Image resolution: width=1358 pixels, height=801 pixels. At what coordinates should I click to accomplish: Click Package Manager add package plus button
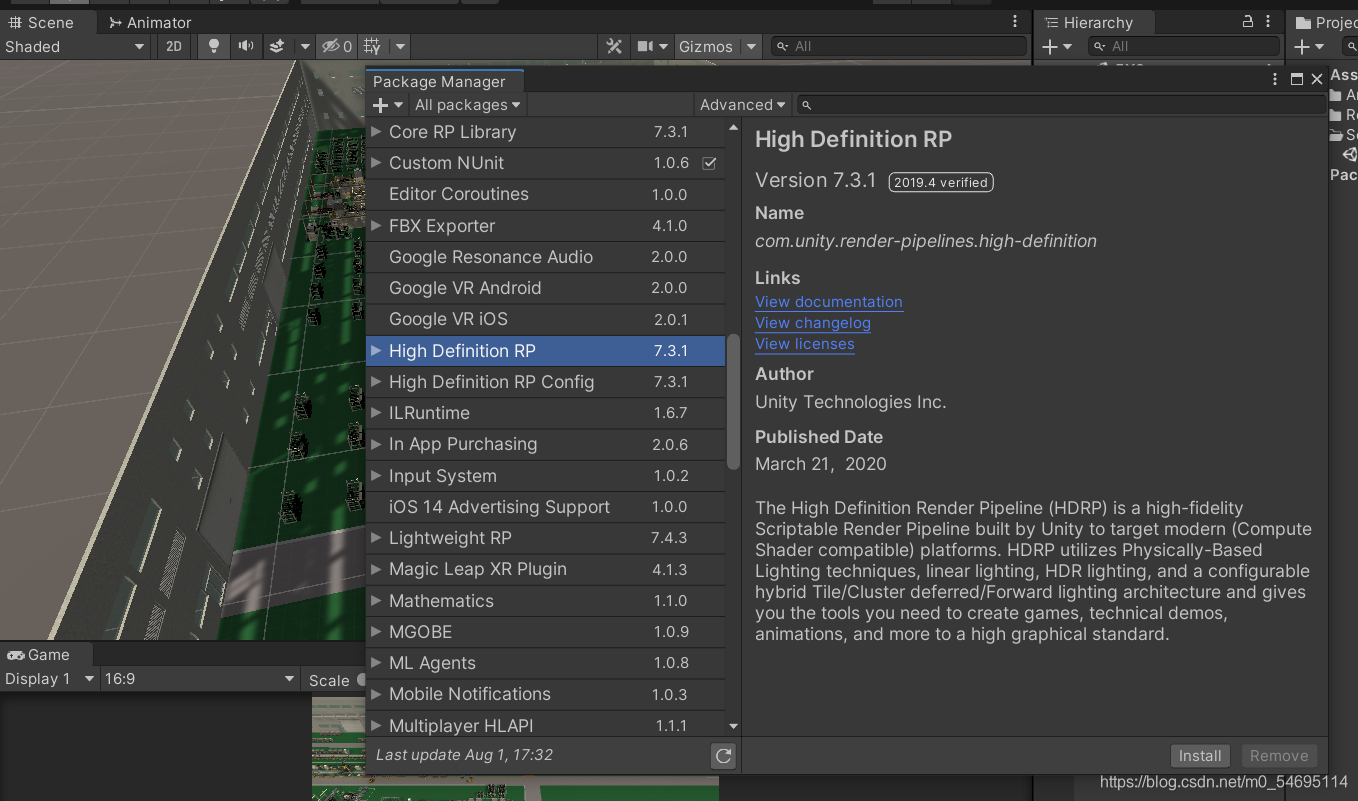pos(387,105)
